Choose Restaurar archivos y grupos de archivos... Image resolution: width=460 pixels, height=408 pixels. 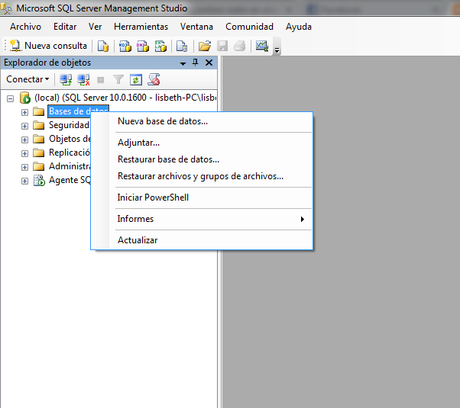coord(202,176)
